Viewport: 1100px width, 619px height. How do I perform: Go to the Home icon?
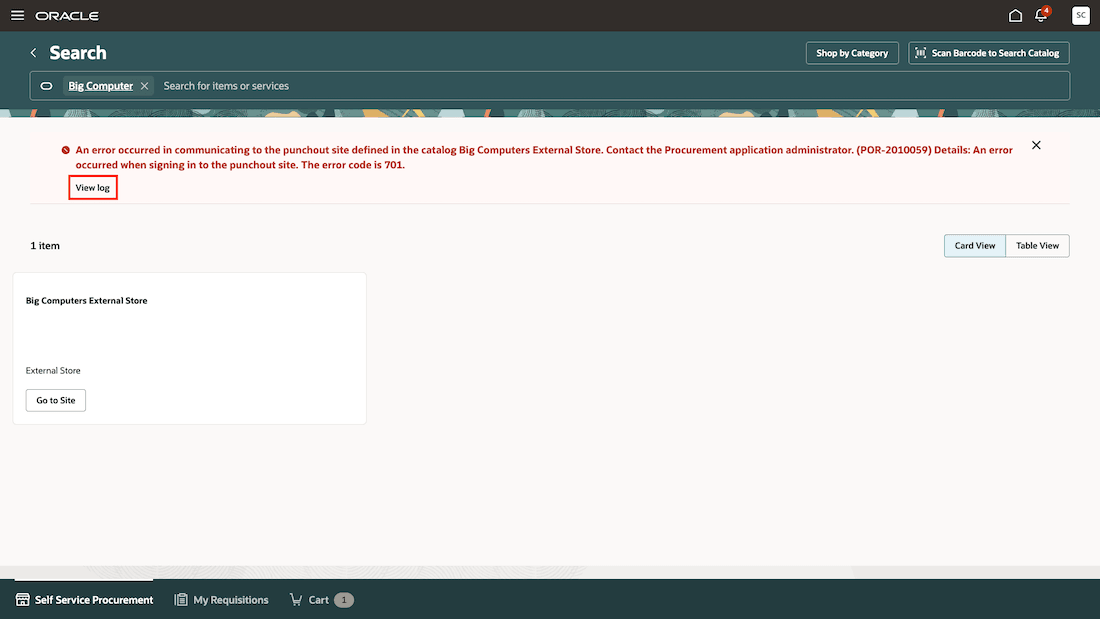(1015, 15)
